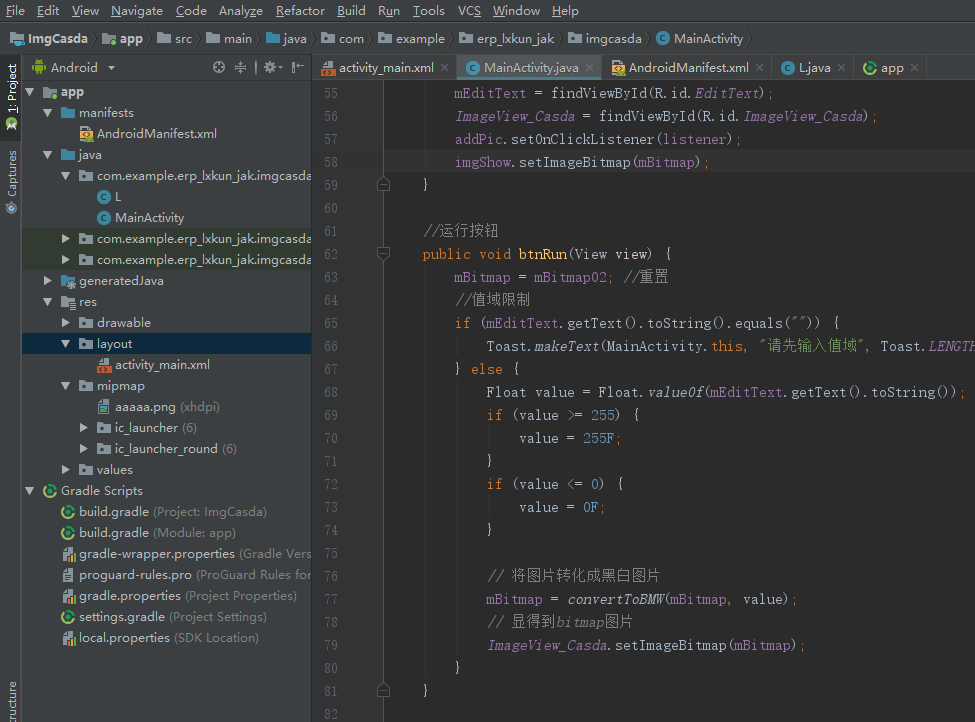Click the build.gradle (Module: app) gradle icon

click(x=68, y=534)
